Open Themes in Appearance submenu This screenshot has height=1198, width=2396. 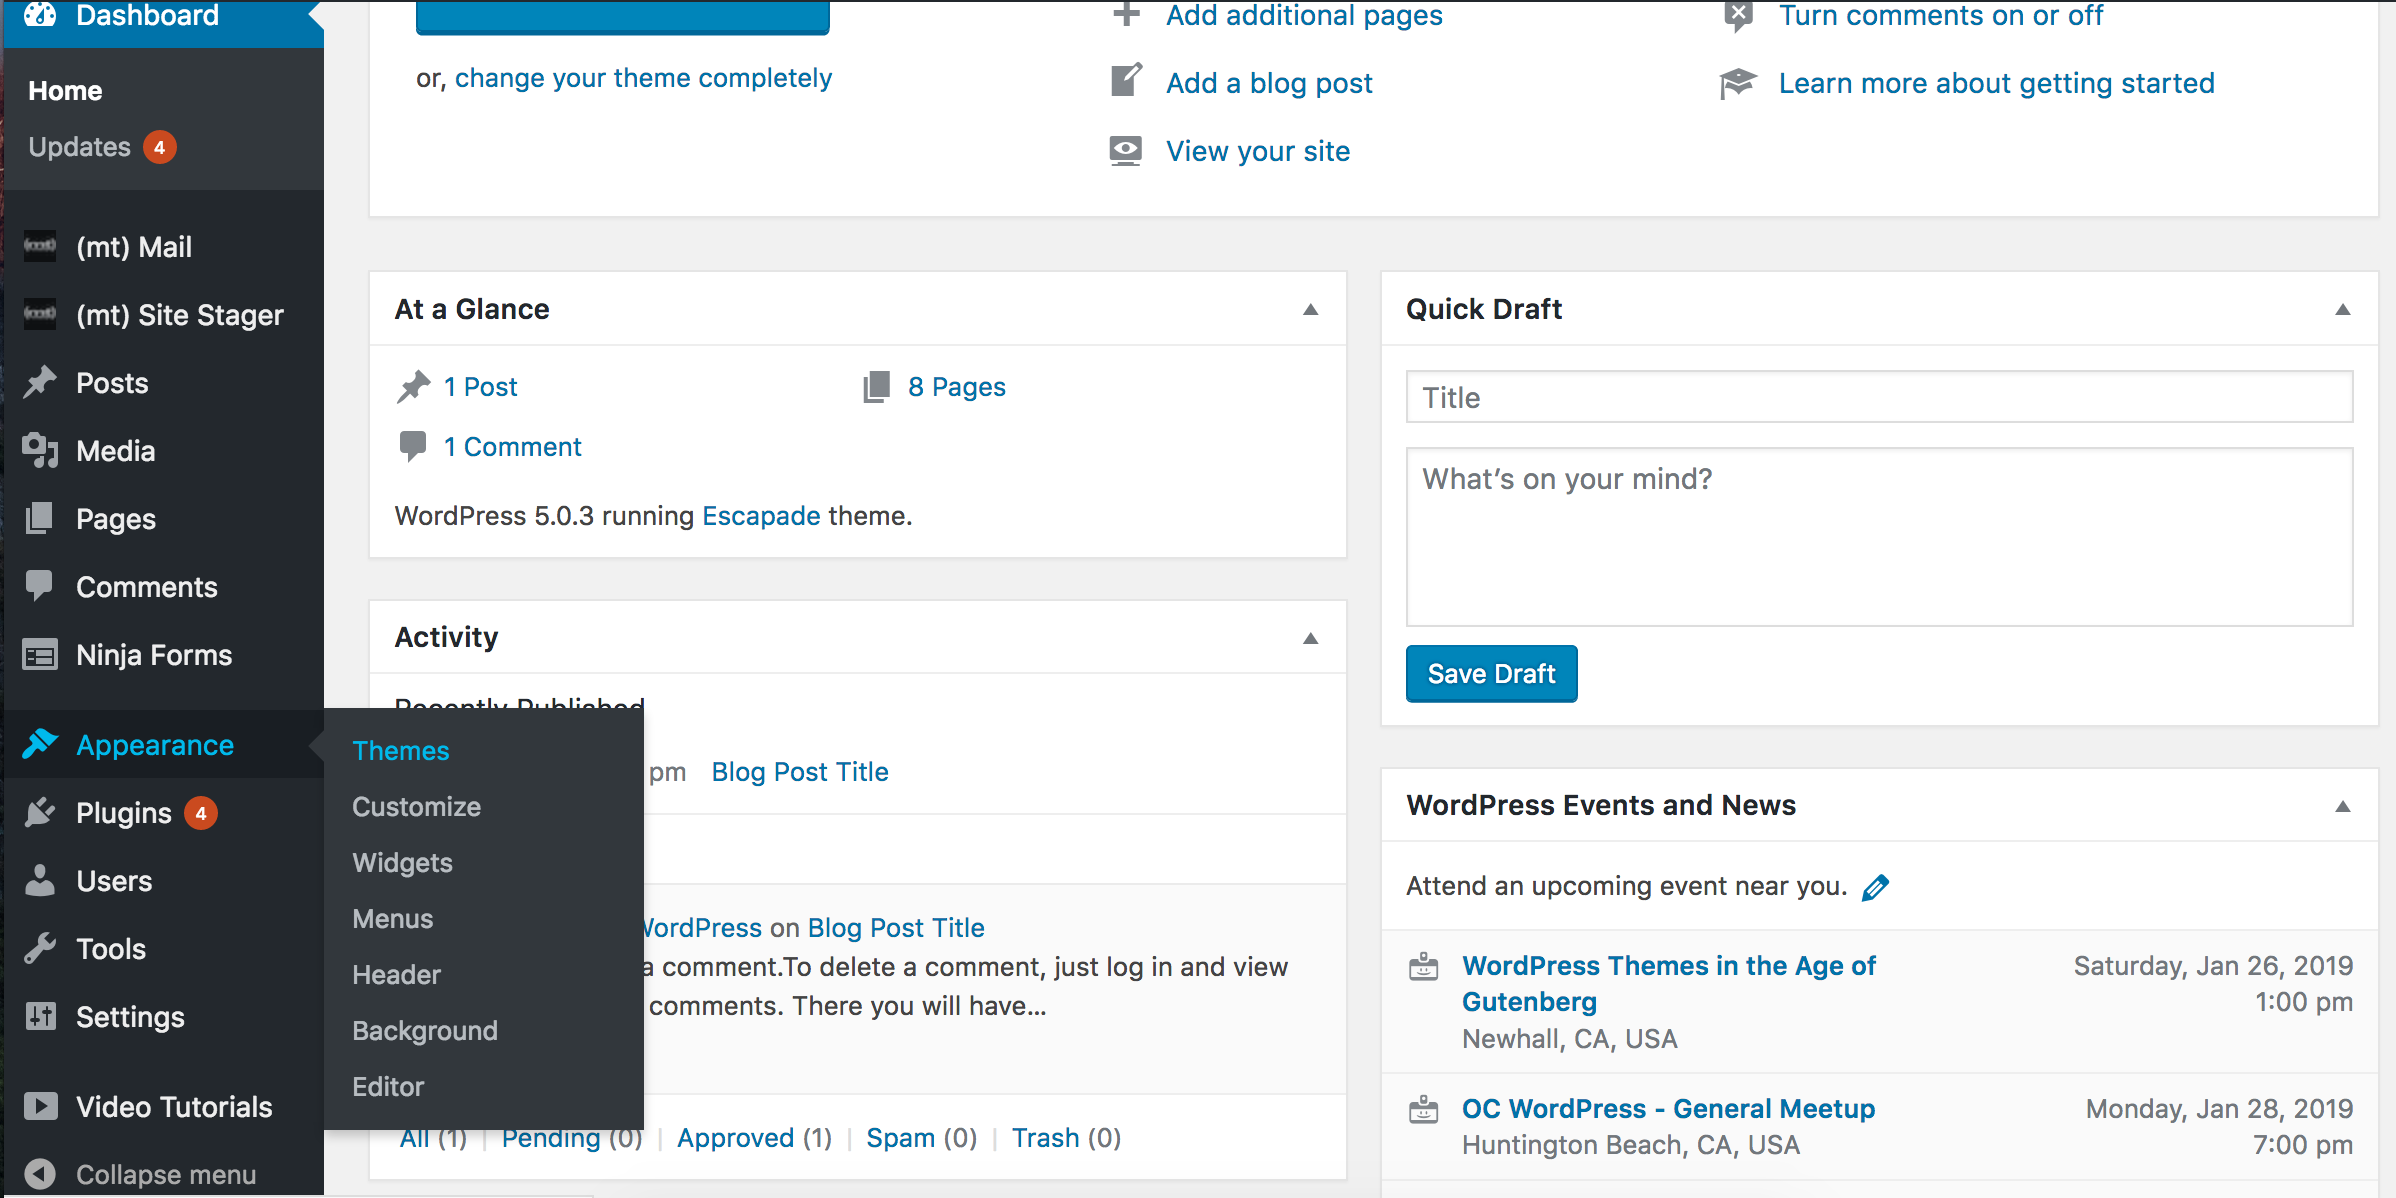[401, 750]
